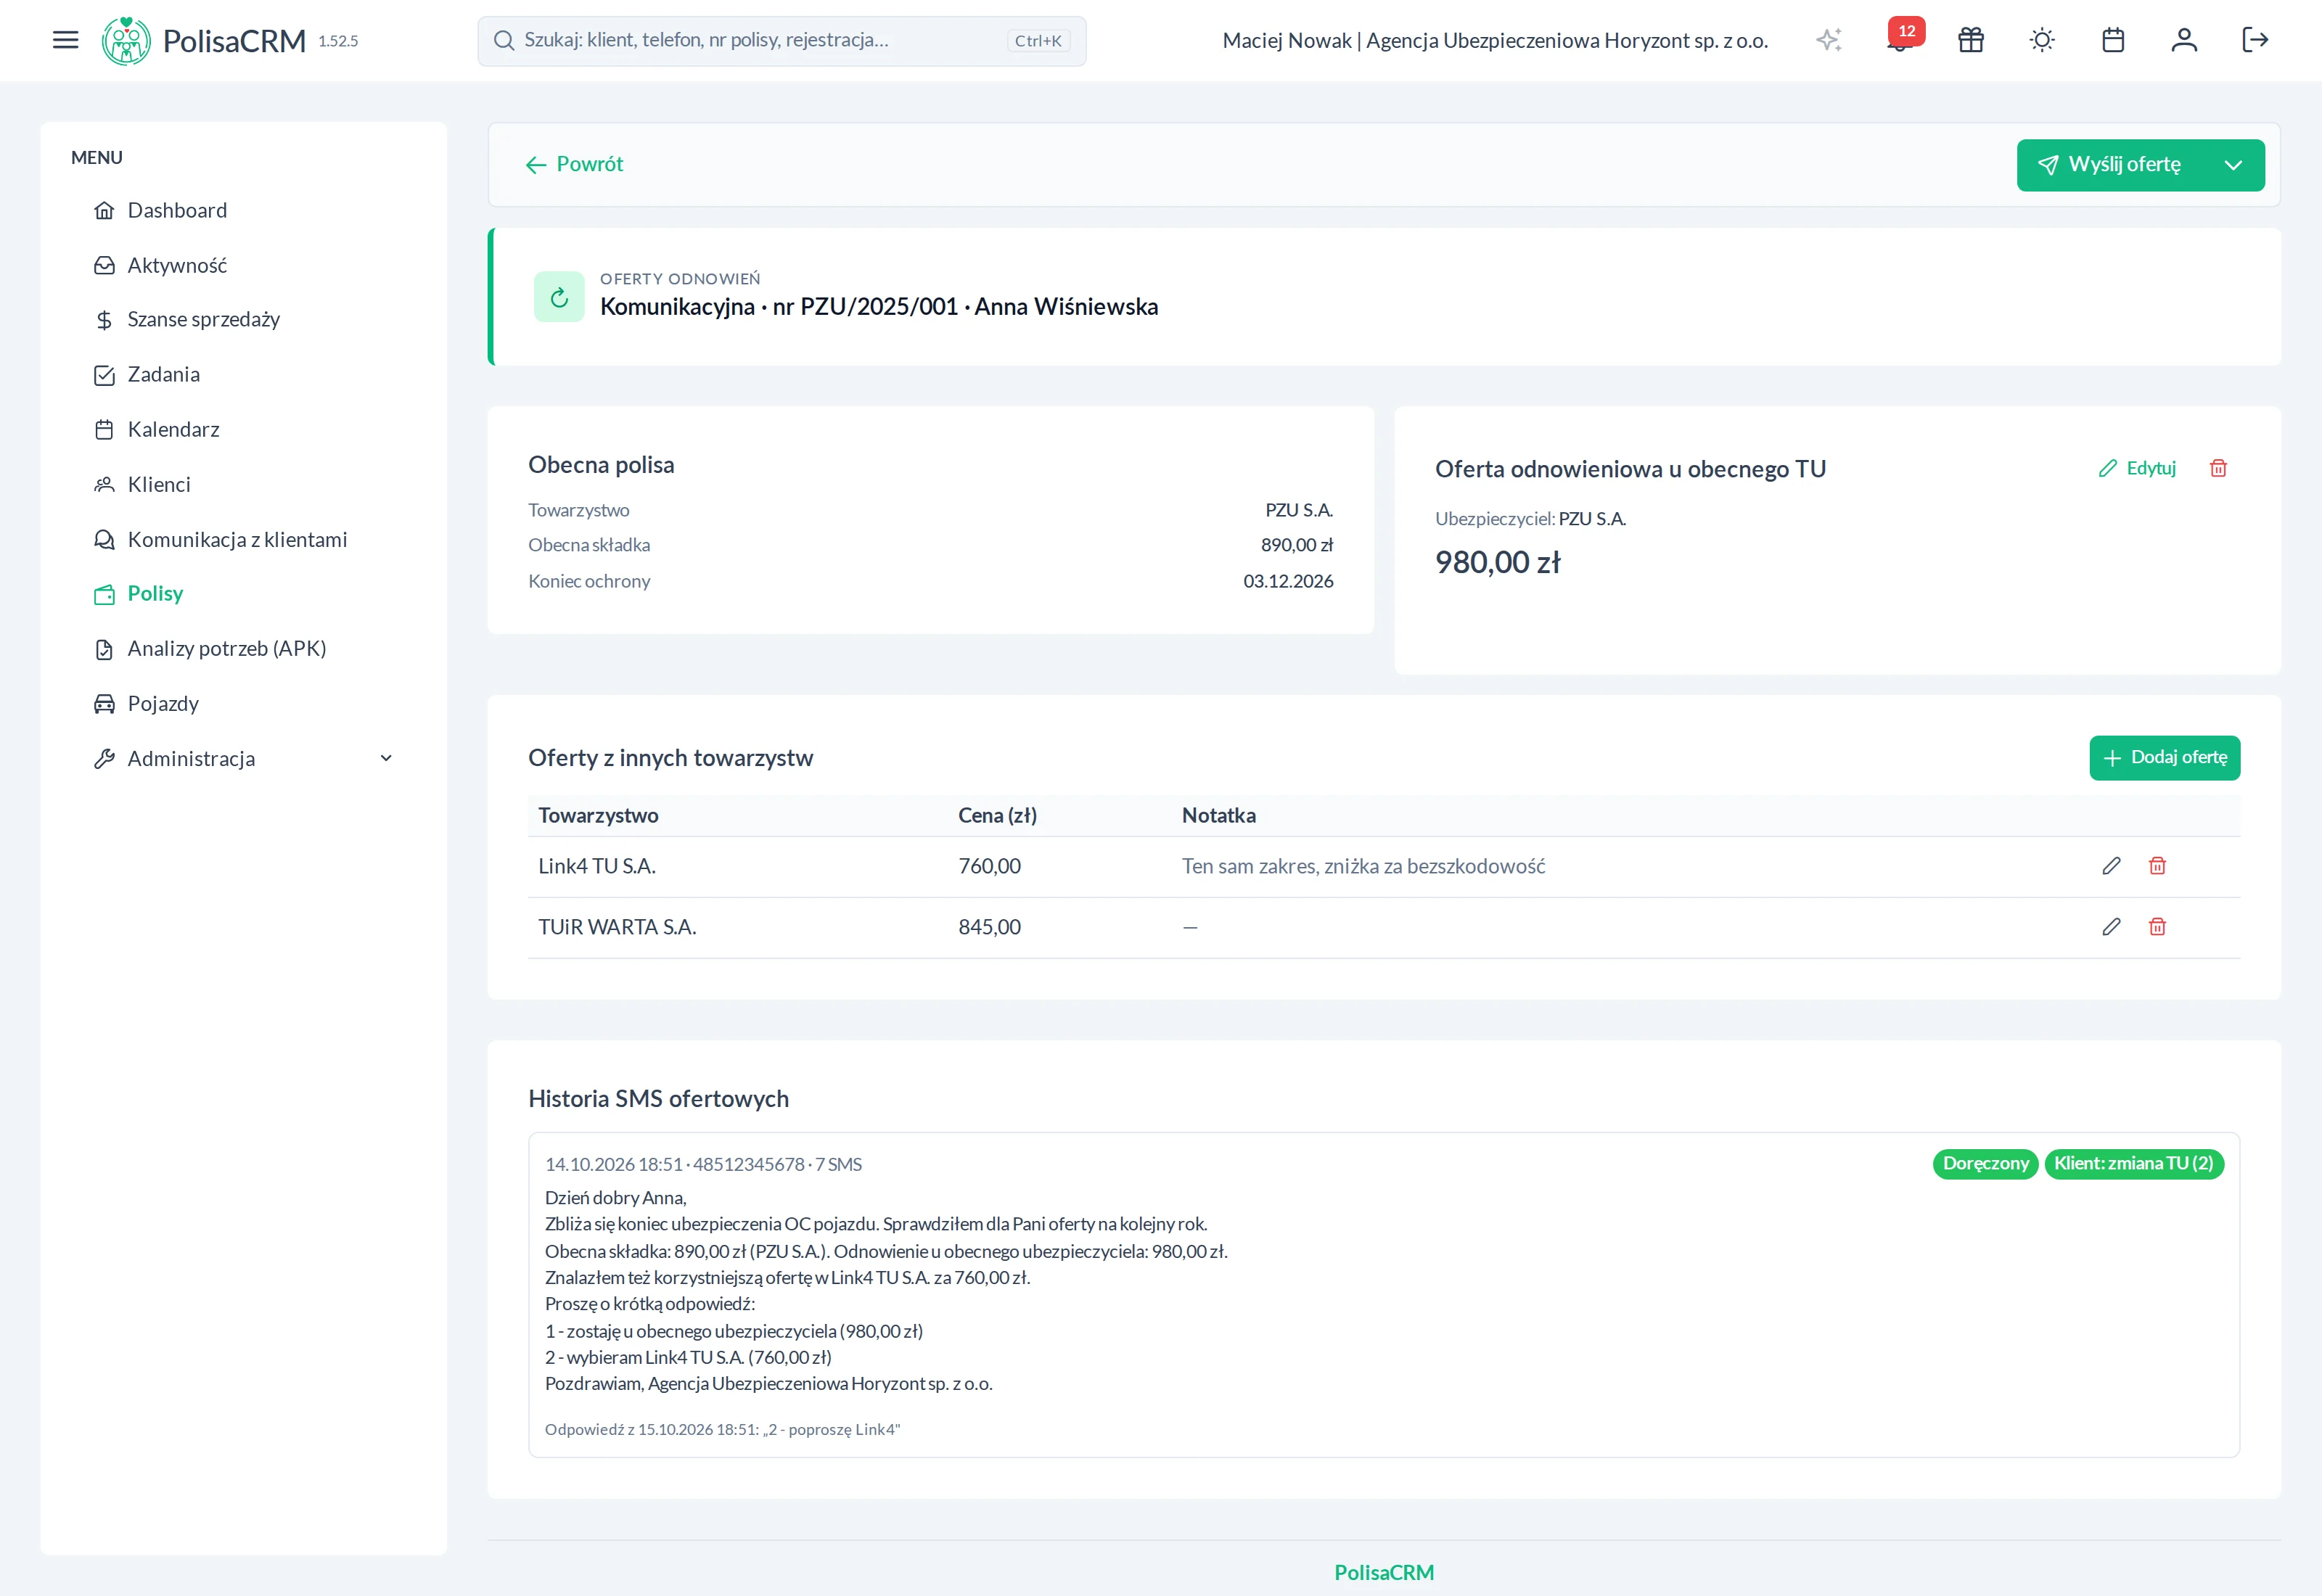Open the calendar icon in top bar
This screenshot has width=2322, height=1596.
(x=2113, y=40)
